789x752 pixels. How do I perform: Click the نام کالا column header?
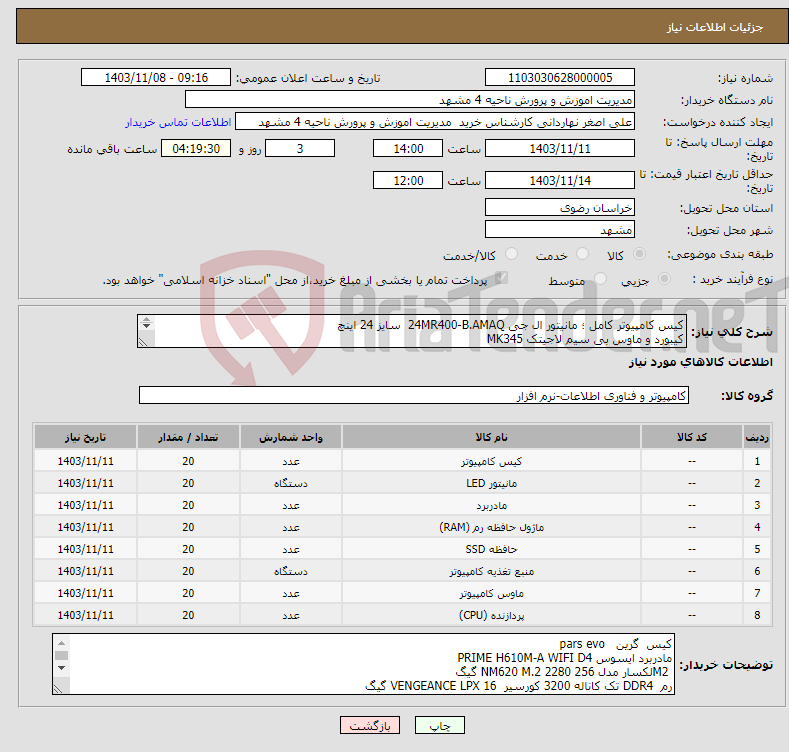coord(497,439)
